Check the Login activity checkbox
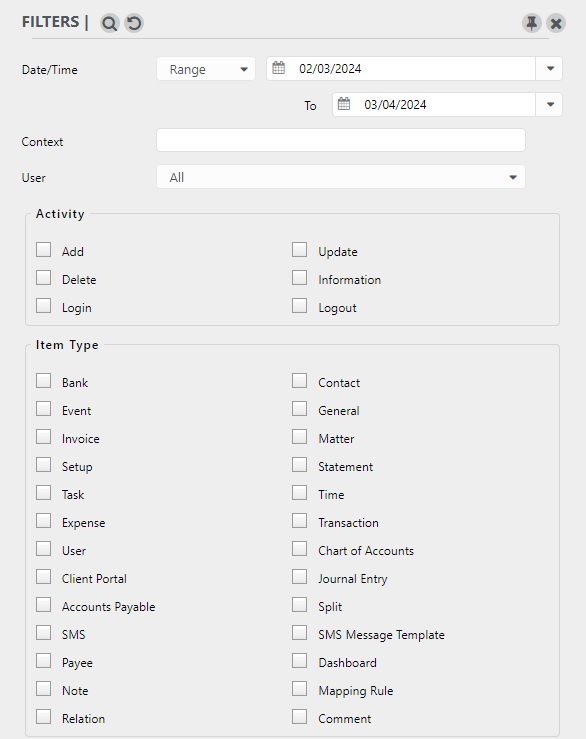The width and height of the screenshot is (586, 739). point(44,306)
